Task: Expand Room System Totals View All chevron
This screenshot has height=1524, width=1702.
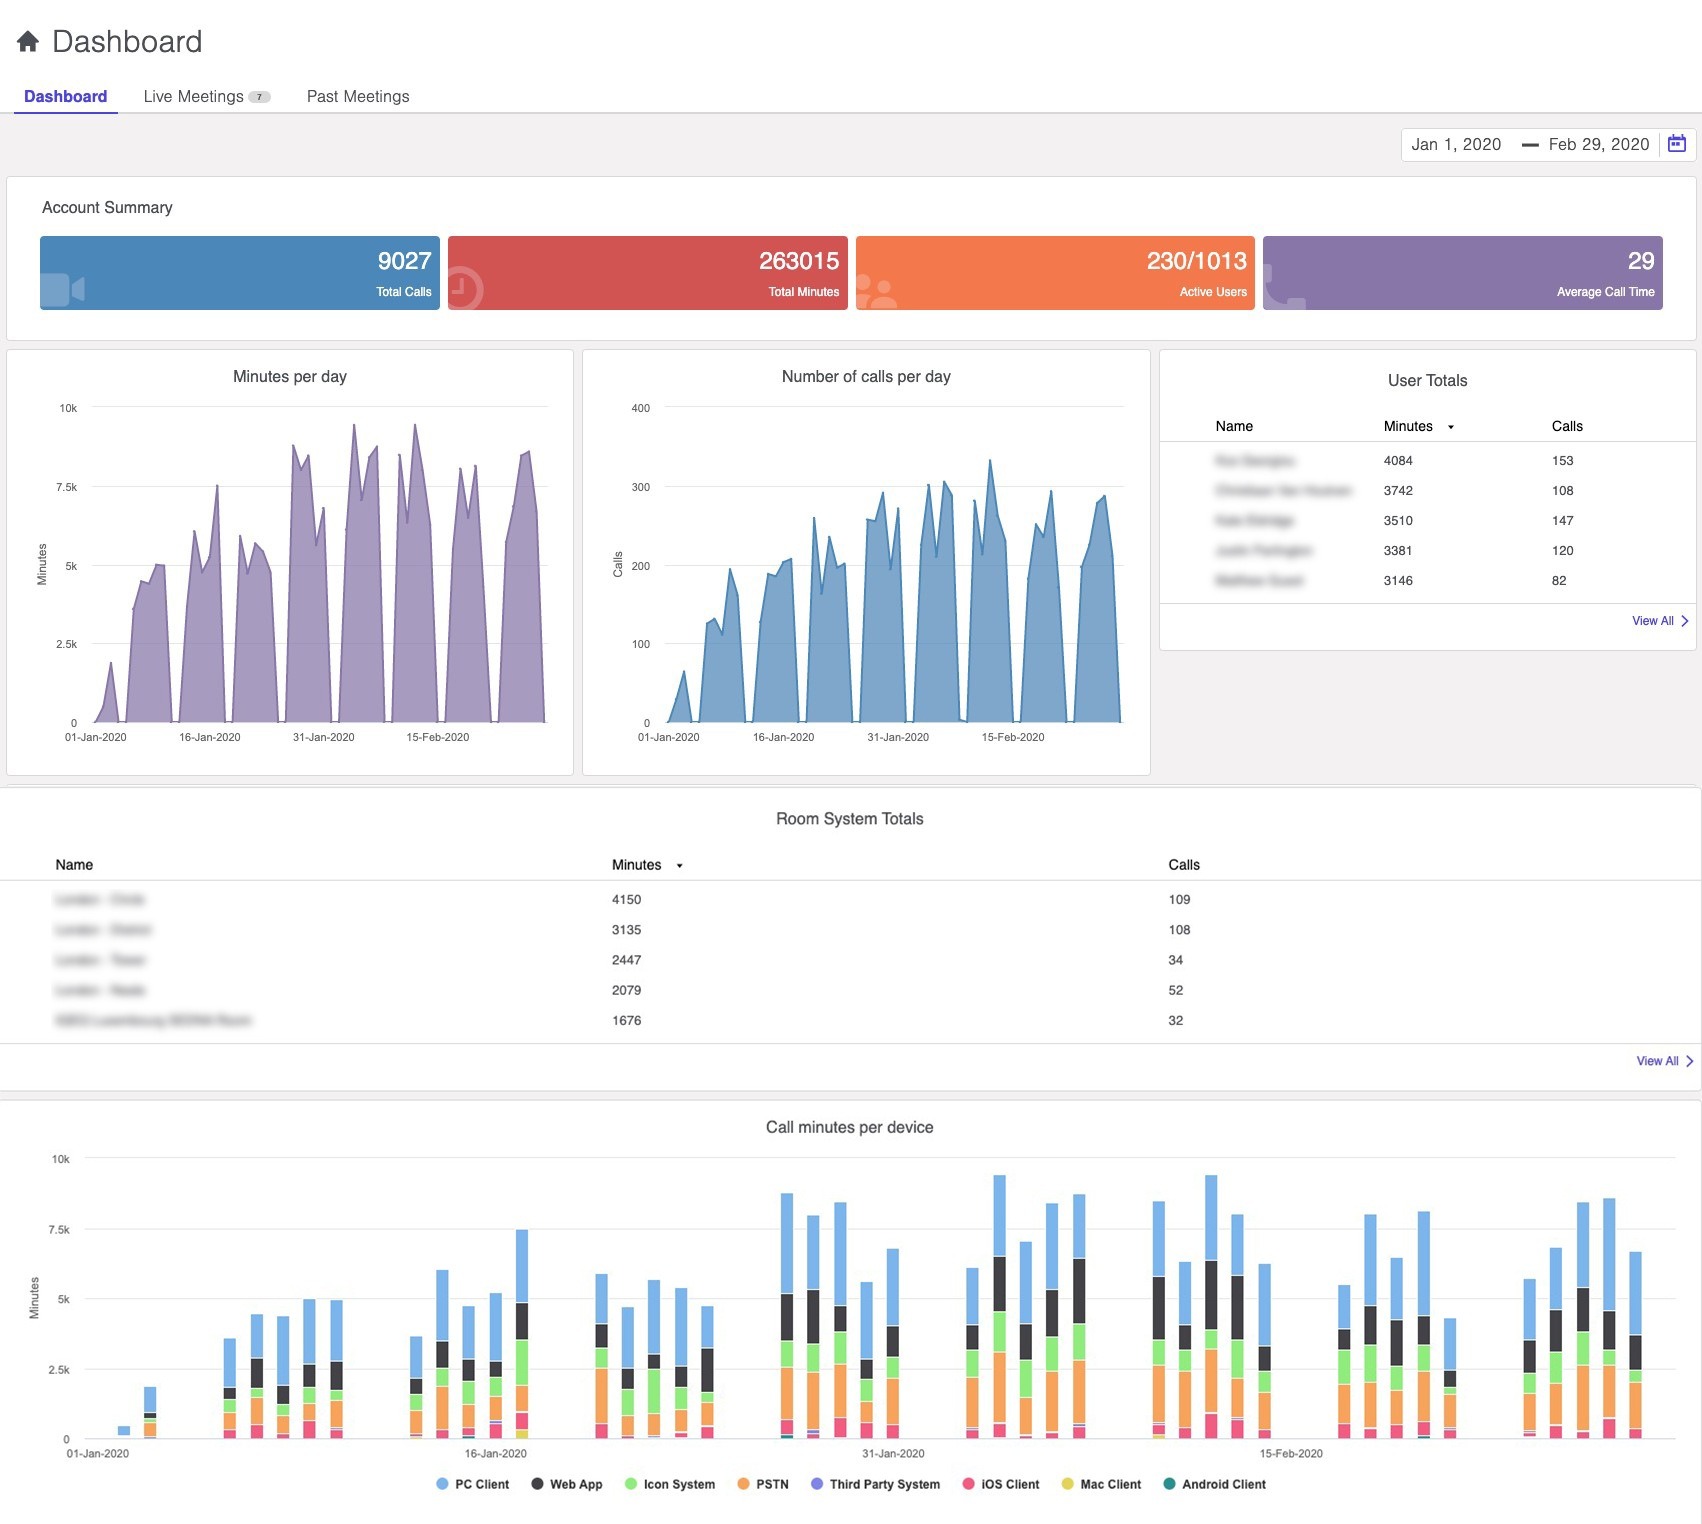Action: click(1689, 1061)
